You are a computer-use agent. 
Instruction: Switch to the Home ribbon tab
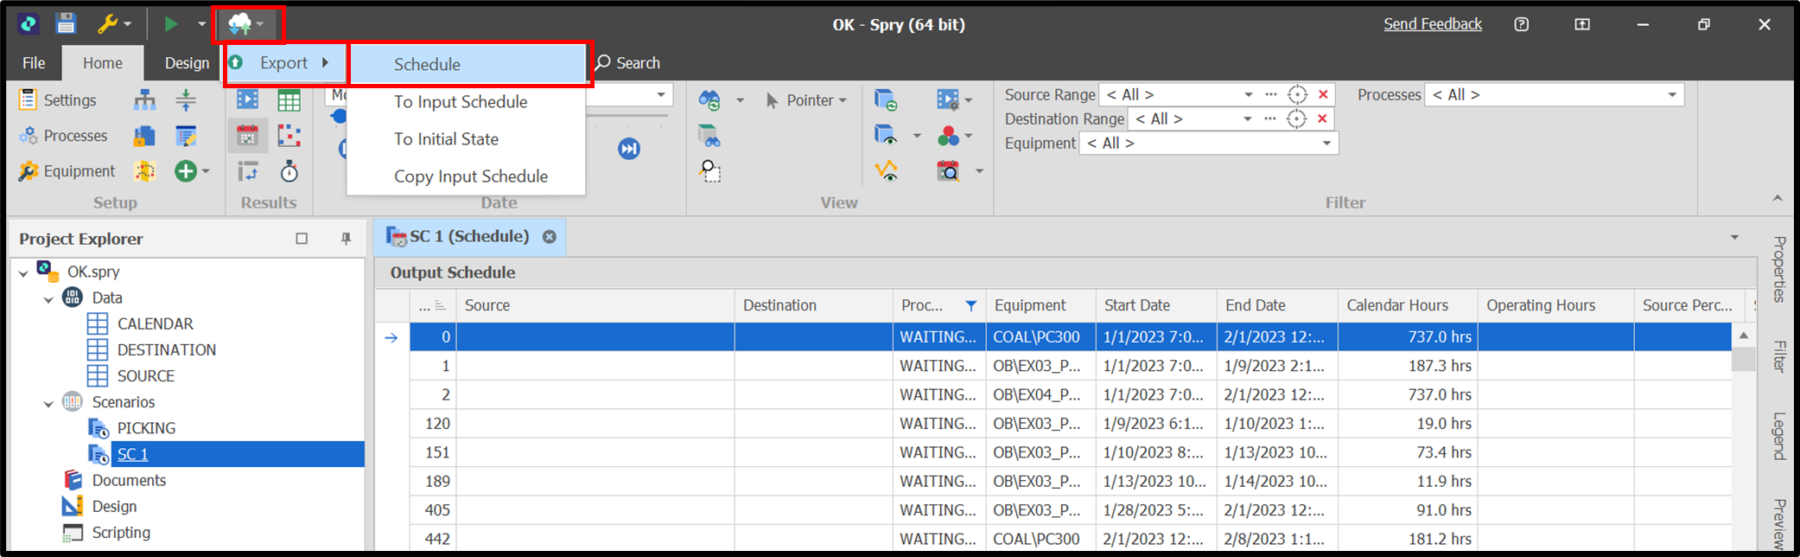click(x=103, y=63)
